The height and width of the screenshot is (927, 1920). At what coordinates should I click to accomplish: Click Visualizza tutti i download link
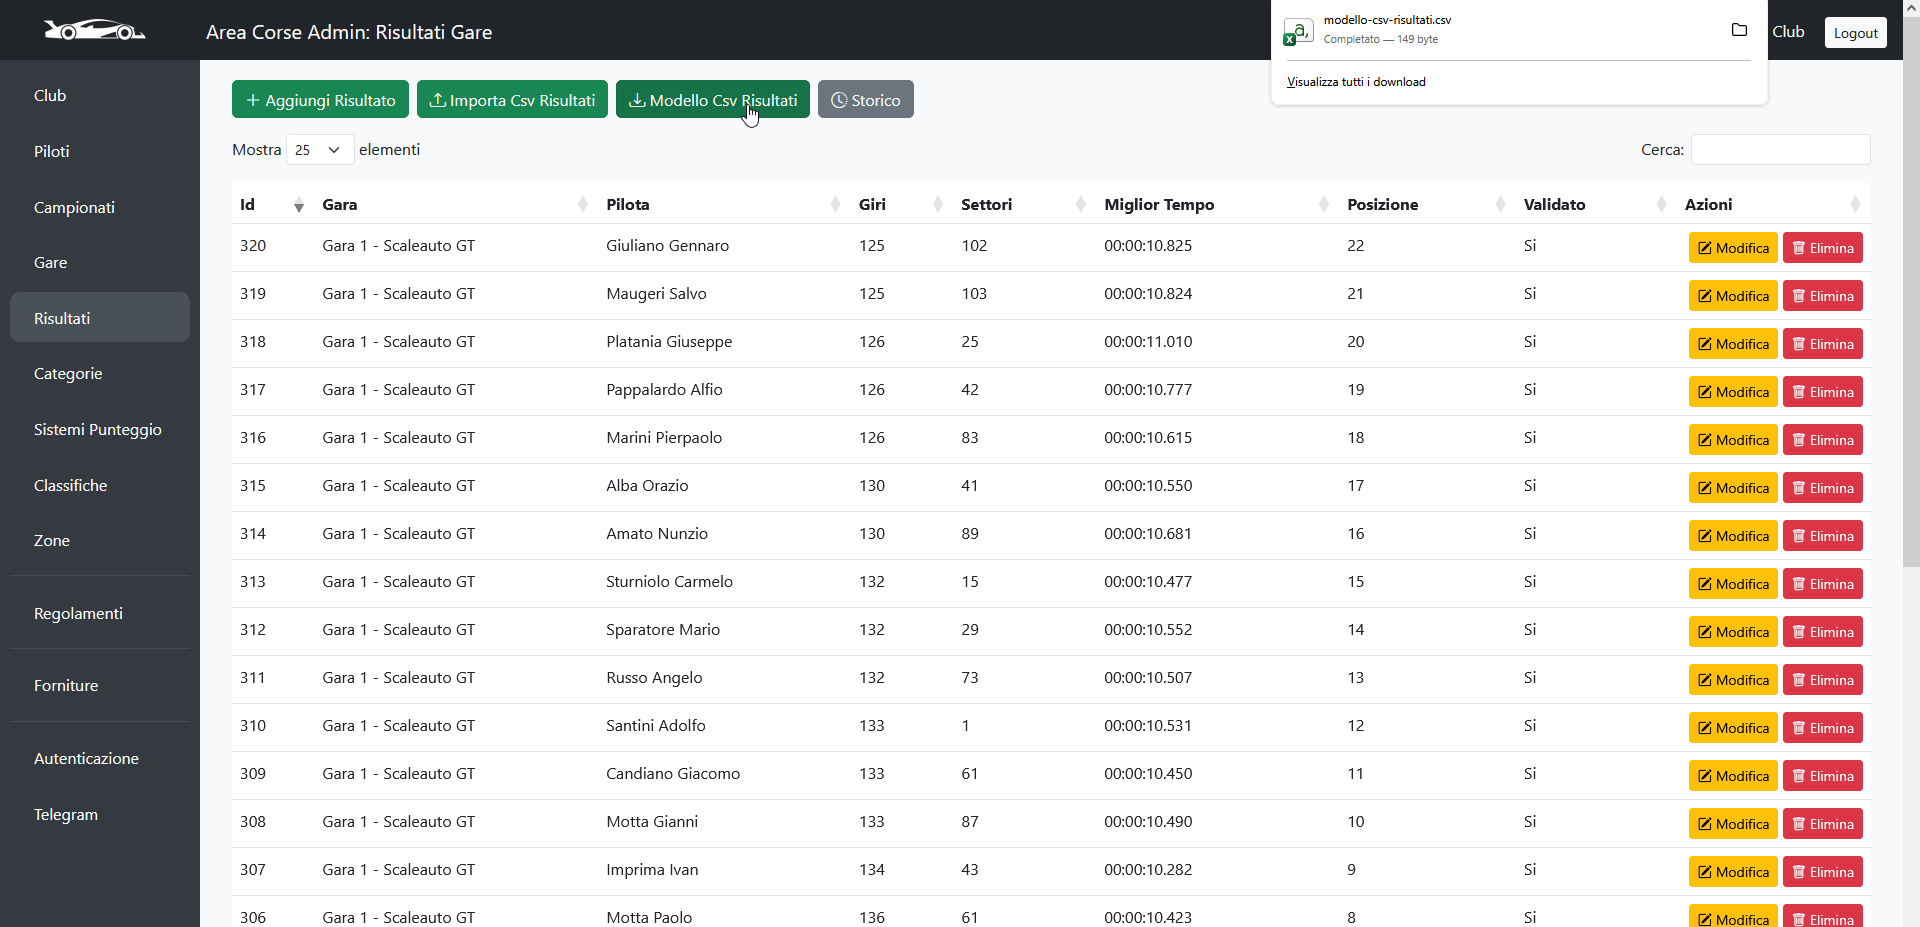(1356, 82)
